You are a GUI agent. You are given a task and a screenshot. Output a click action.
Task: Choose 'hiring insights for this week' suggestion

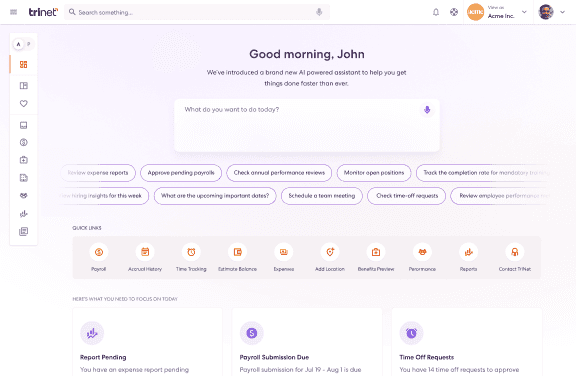[104, 196]
